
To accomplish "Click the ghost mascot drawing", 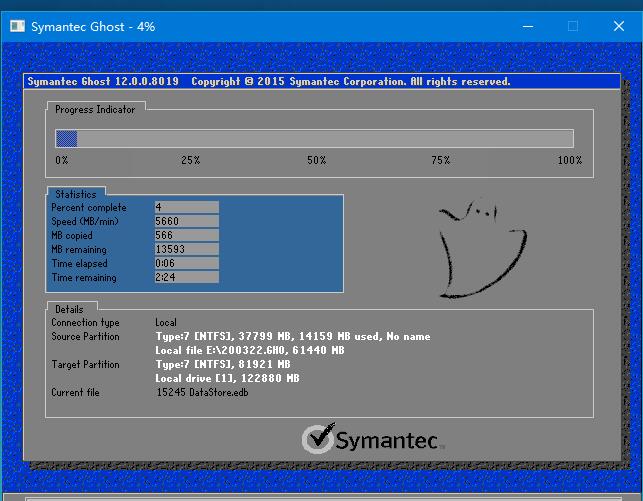I will [483, 249].
